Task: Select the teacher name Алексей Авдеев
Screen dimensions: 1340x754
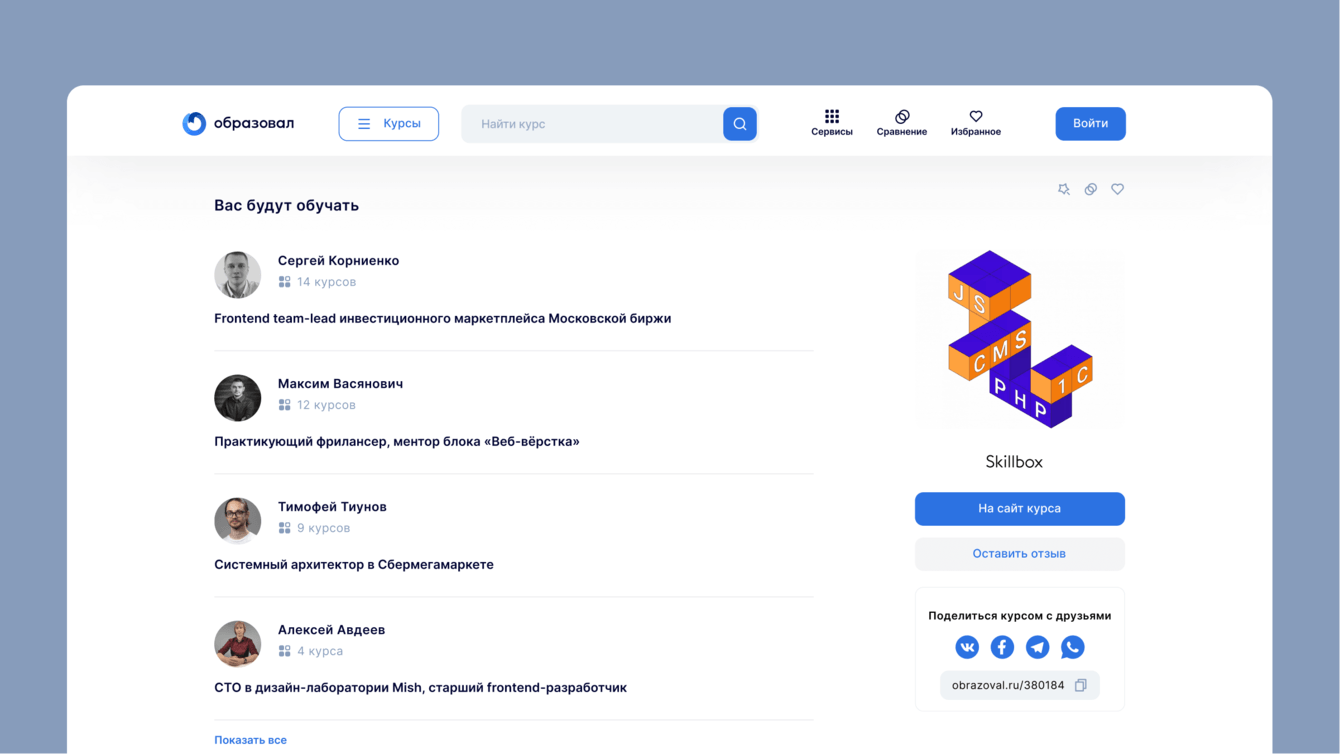Action: 331,630
